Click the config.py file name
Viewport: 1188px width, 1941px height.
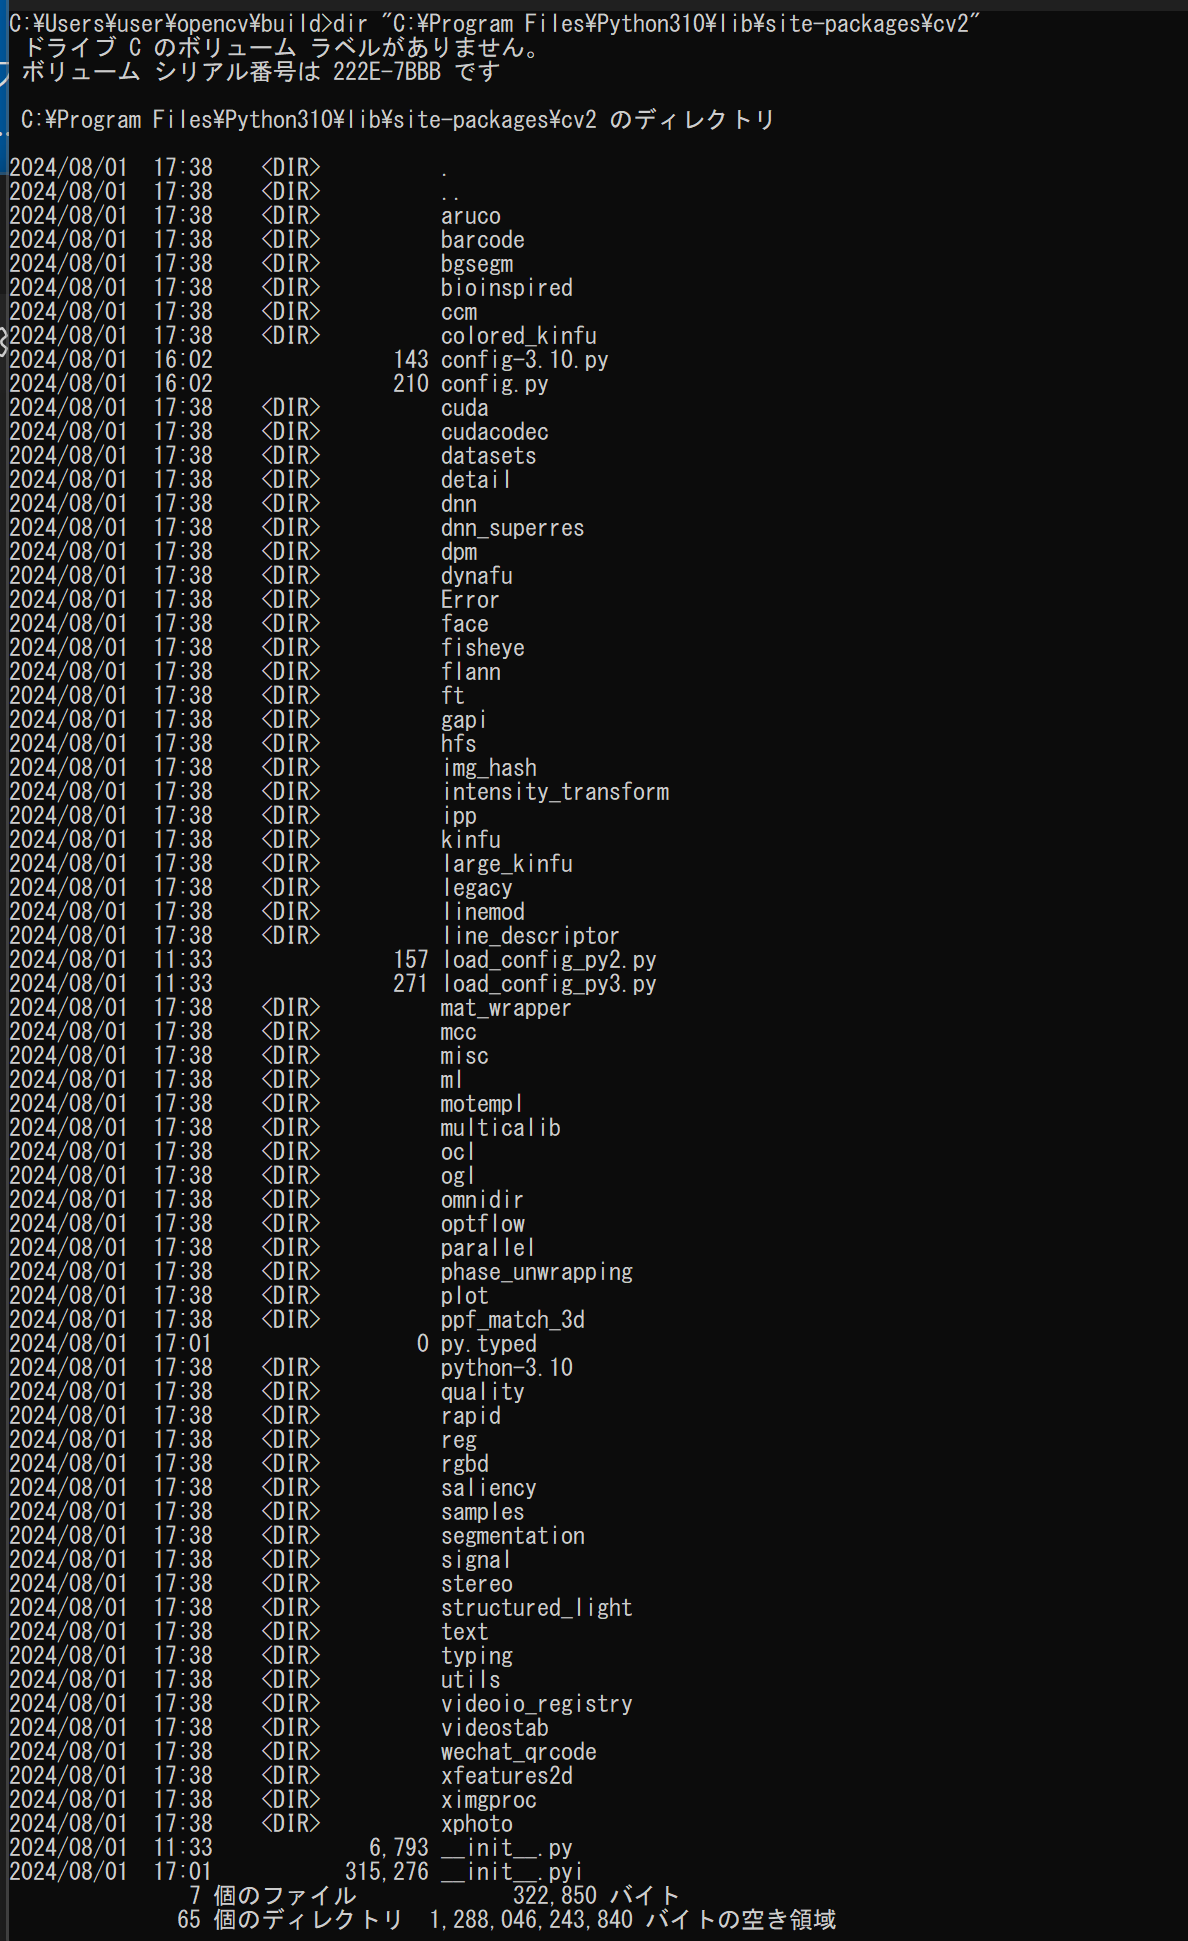click(494, 384)
